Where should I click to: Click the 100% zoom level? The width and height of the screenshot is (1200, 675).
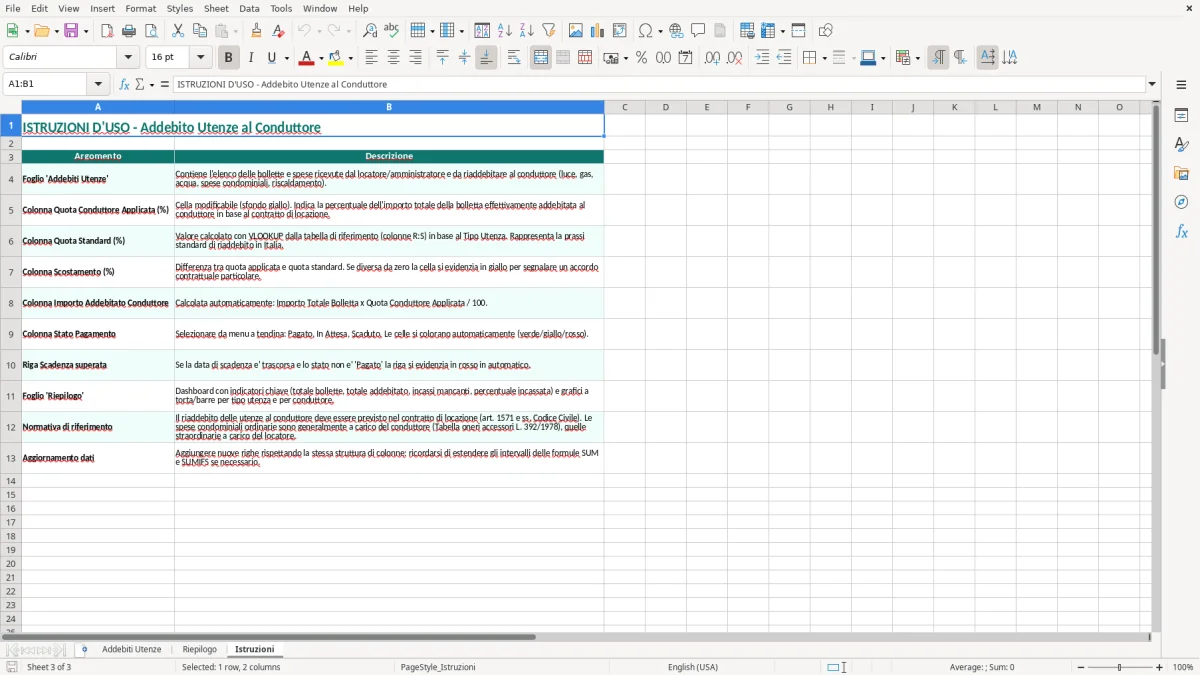pos(1183,667)
